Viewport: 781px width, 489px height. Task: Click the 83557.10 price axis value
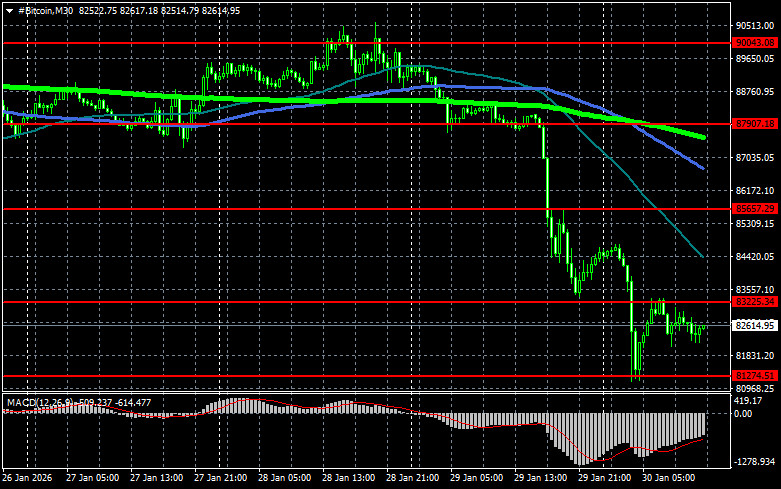click(x=755, y=290)
